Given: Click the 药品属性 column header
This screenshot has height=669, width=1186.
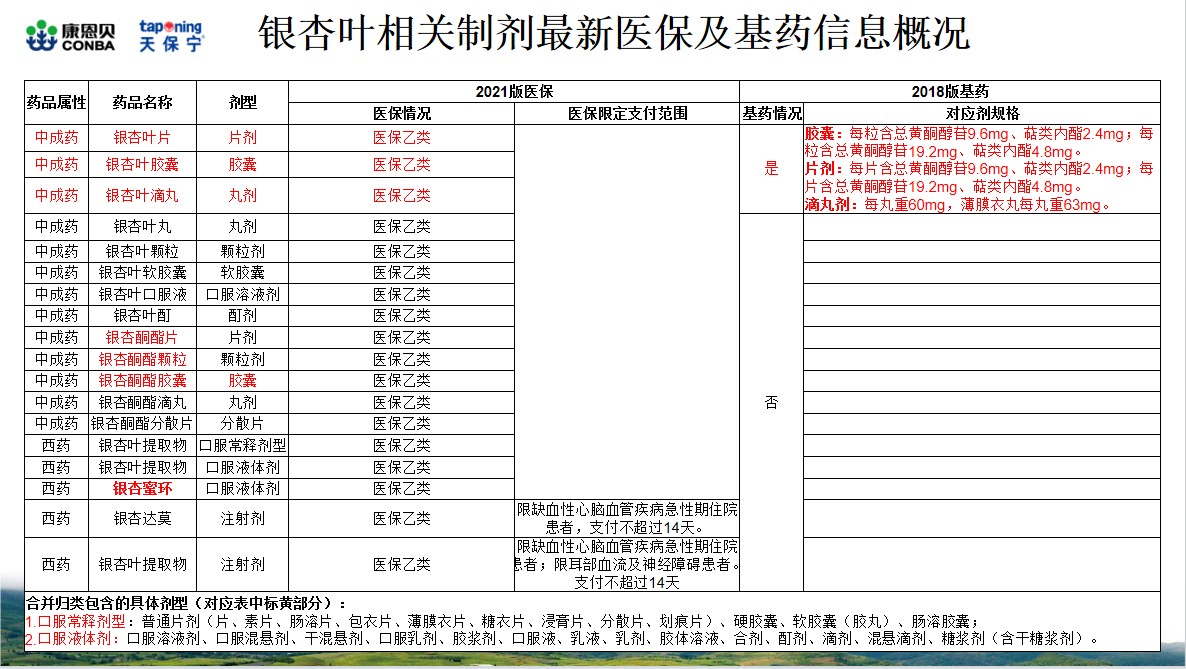Looking at the screenshot, I should point(57,102).
